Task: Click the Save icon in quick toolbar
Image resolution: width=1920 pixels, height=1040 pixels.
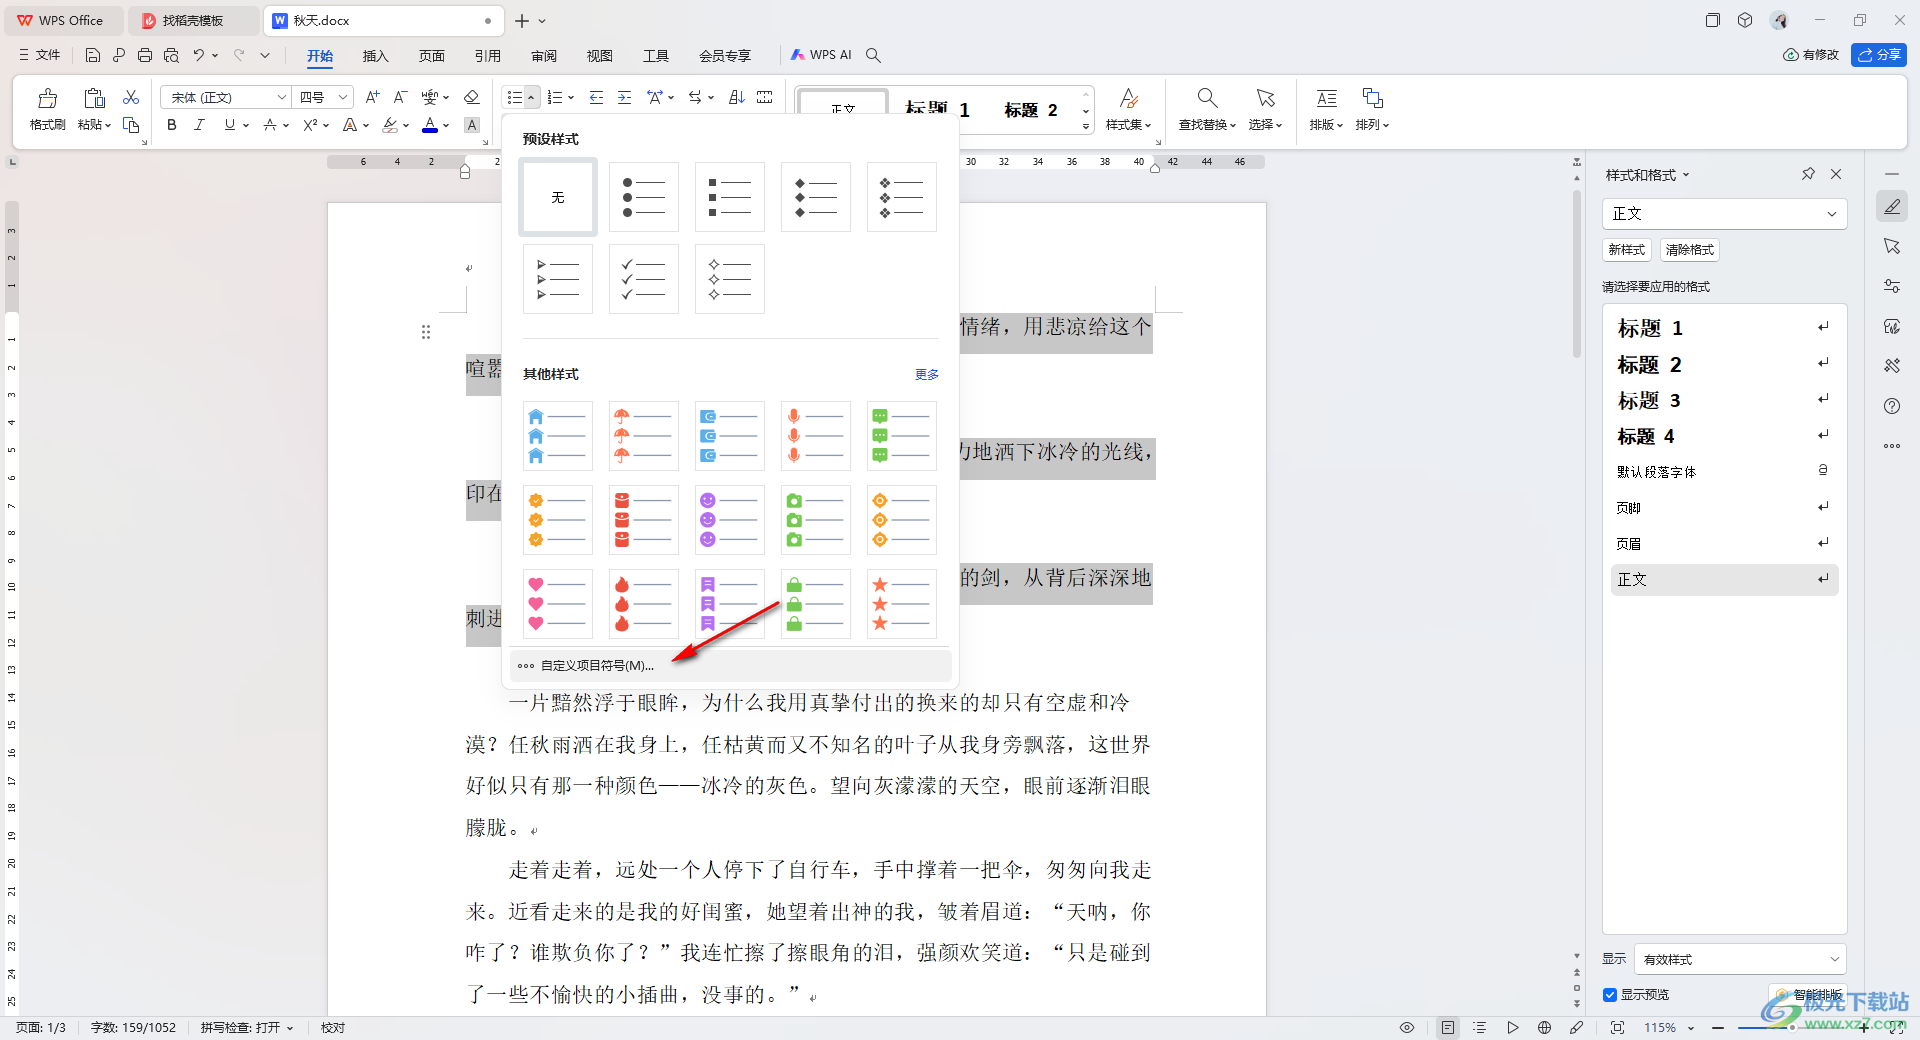Action: click(x=93, y=55)
